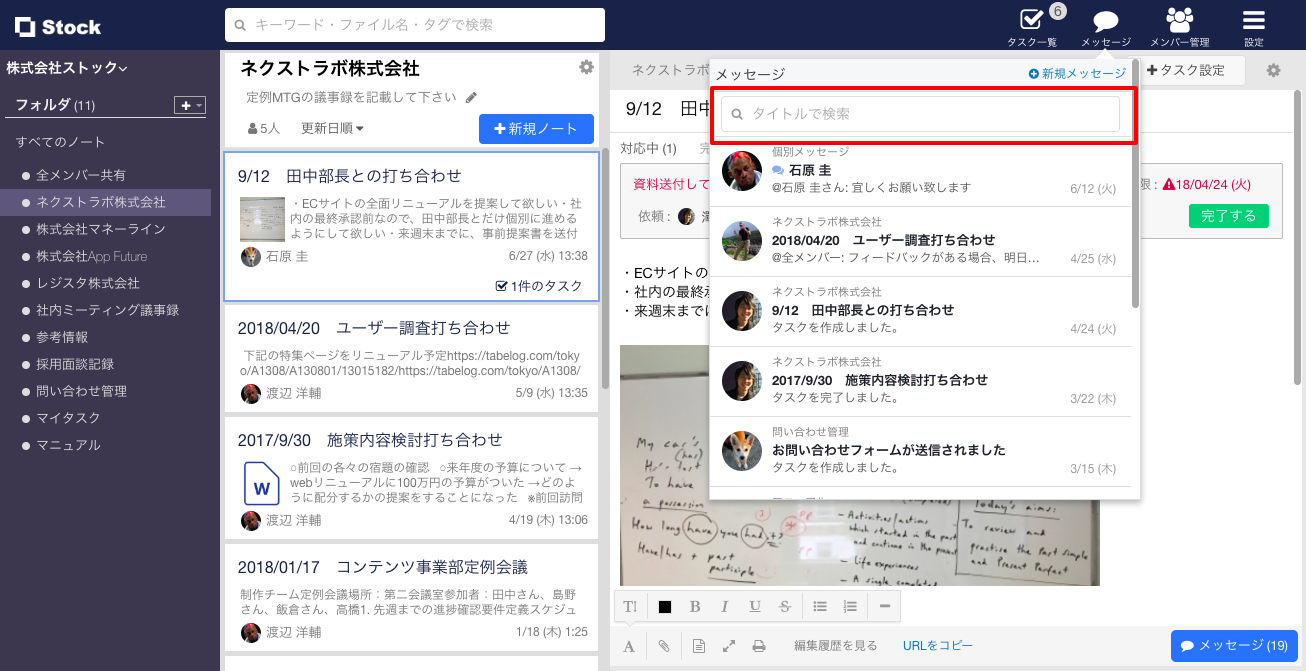Toggle underline formatting

coord(755,606)
